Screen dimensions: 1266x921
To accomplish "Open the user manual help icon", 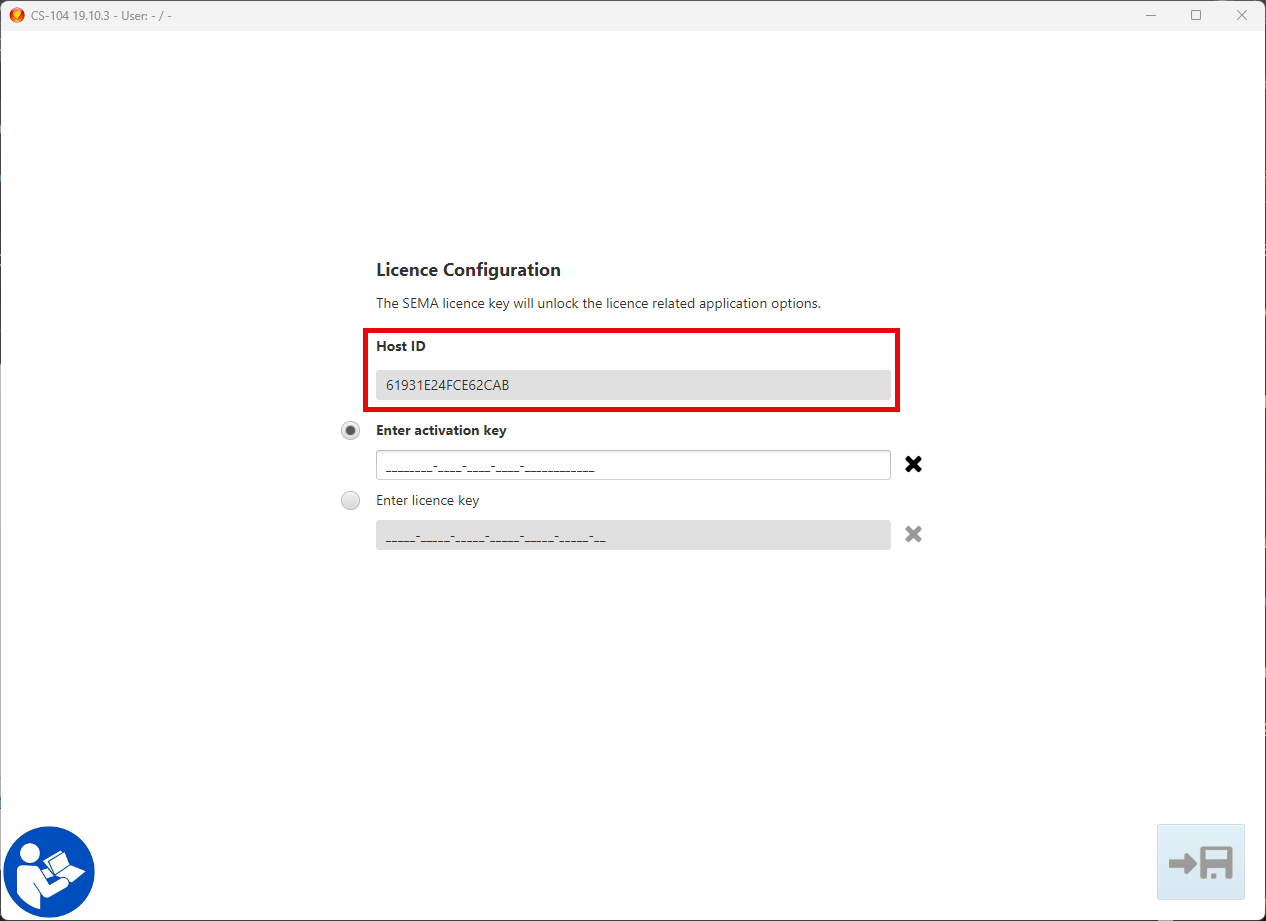I will point(49,871).
